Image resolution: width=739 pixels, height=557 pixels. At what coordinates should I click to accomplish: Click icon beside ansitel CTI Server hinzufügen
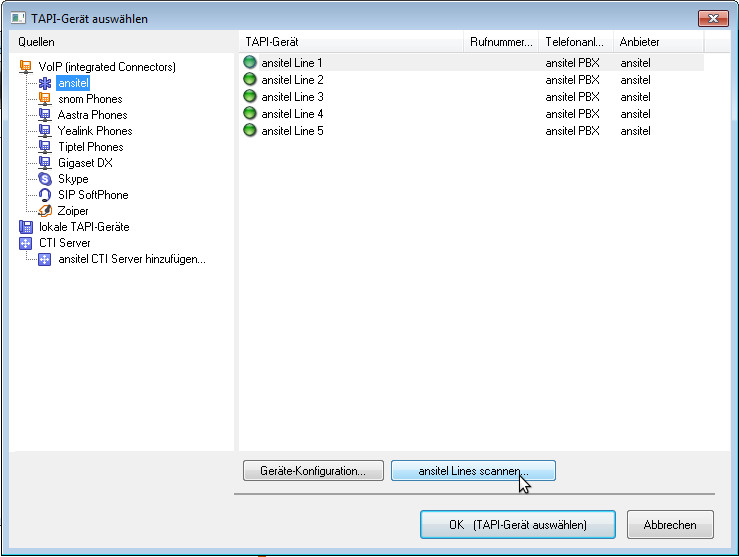point(45,259)
